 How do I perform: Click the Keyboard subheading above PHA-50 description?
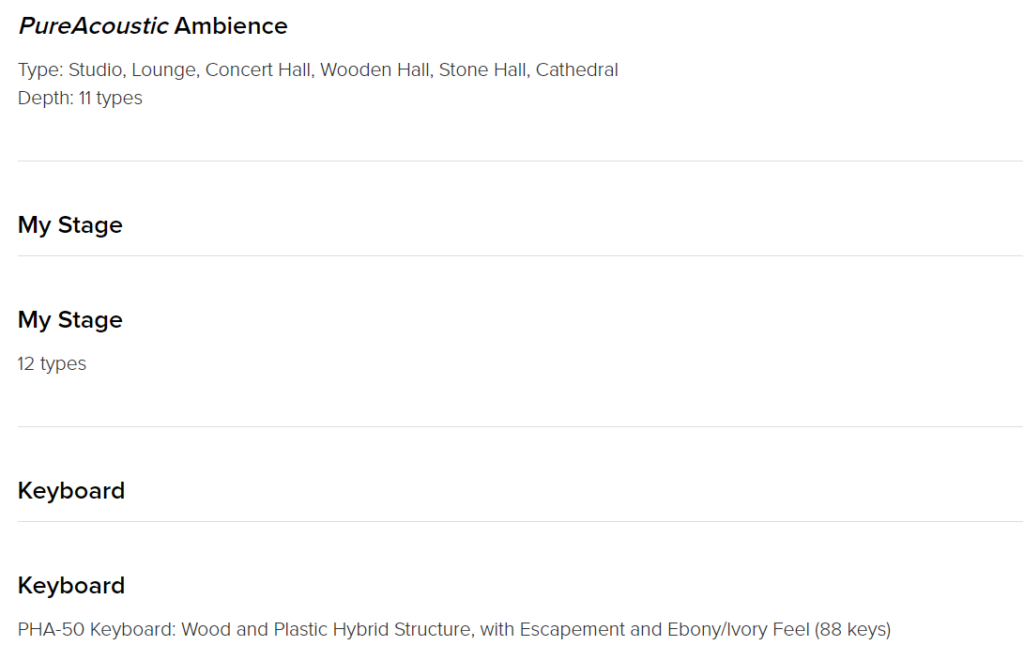tap(71, 585)
